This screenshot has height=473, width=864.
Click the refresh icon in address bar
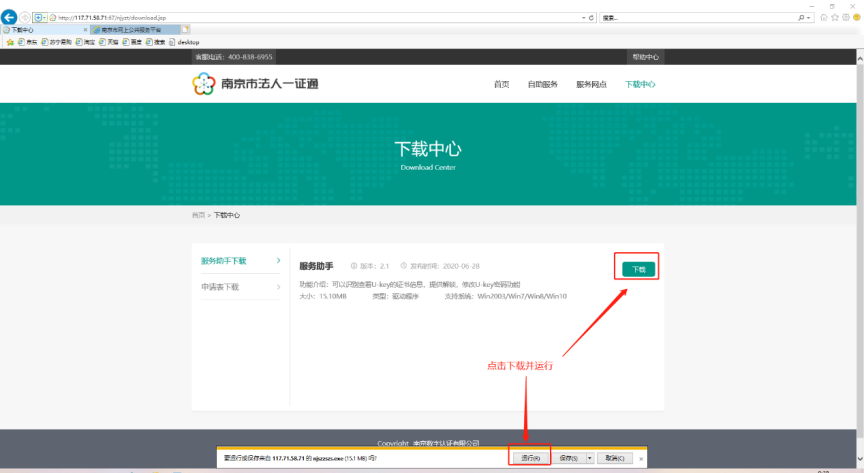click(x=593, y=18)
